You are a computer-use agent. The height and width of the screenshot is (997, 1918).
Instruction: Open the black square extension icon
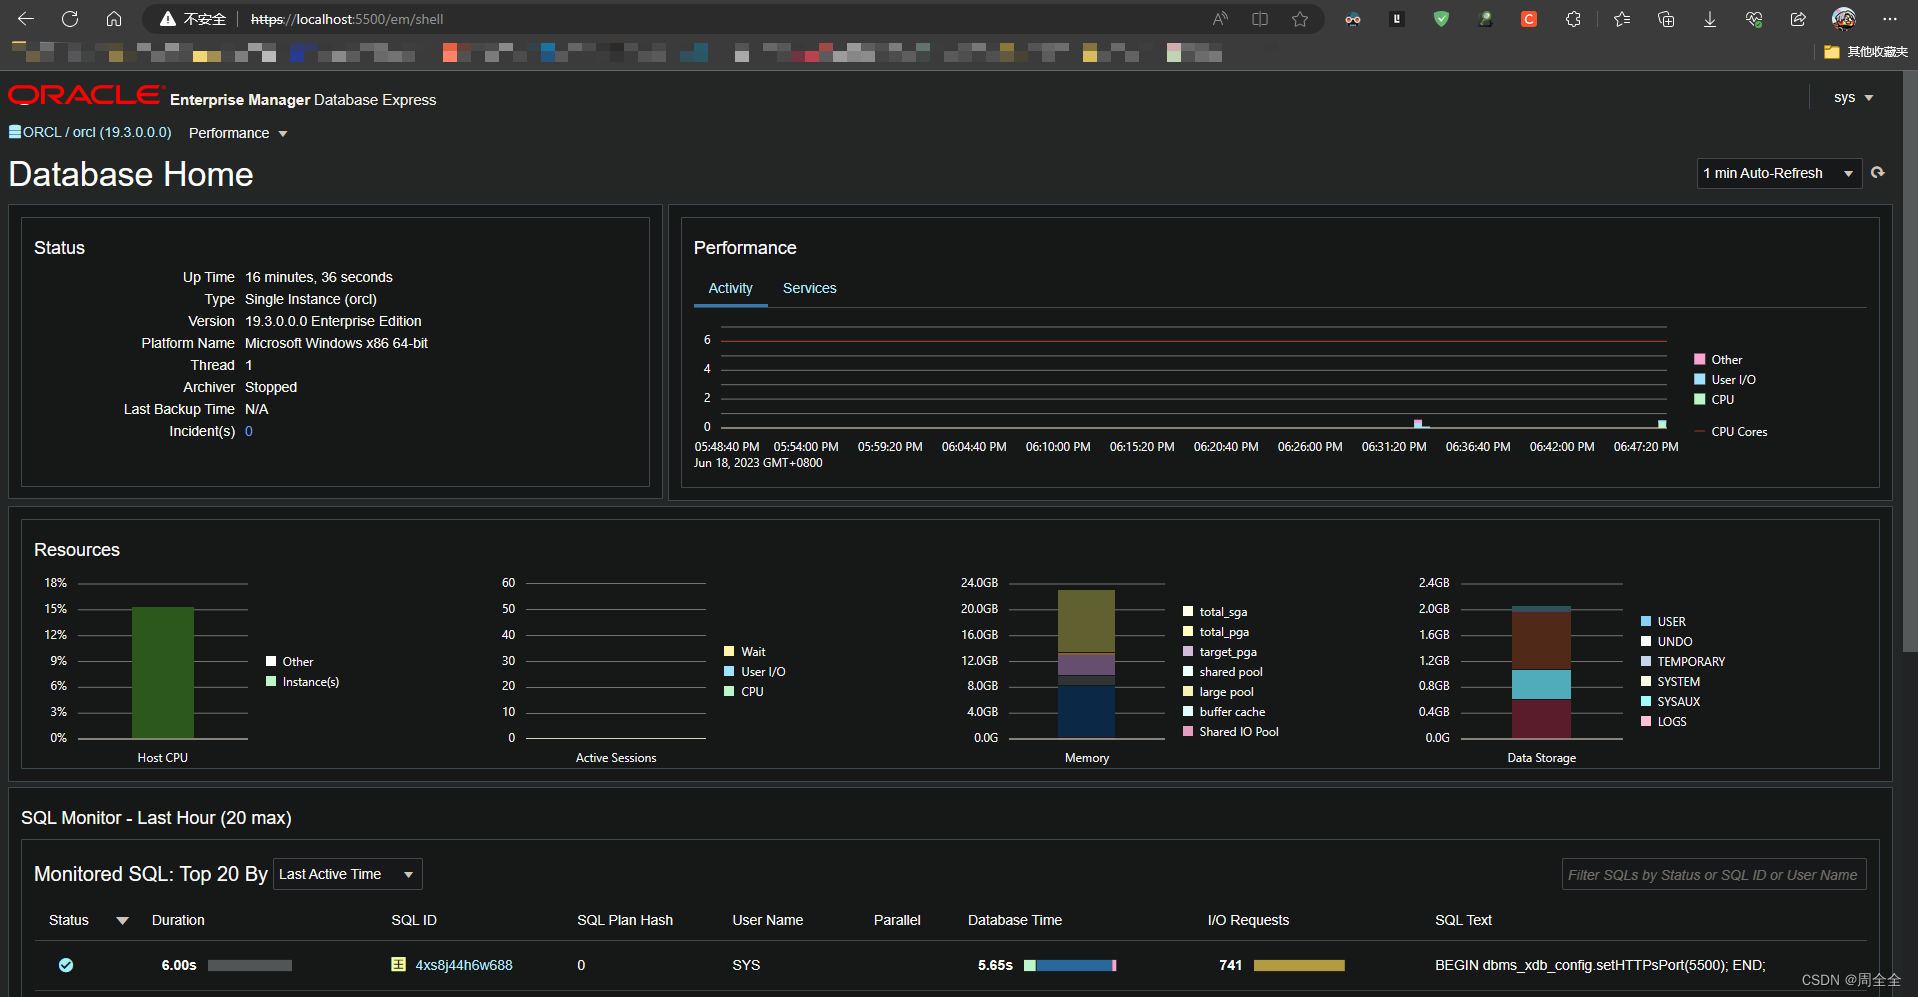(1397, 19)
